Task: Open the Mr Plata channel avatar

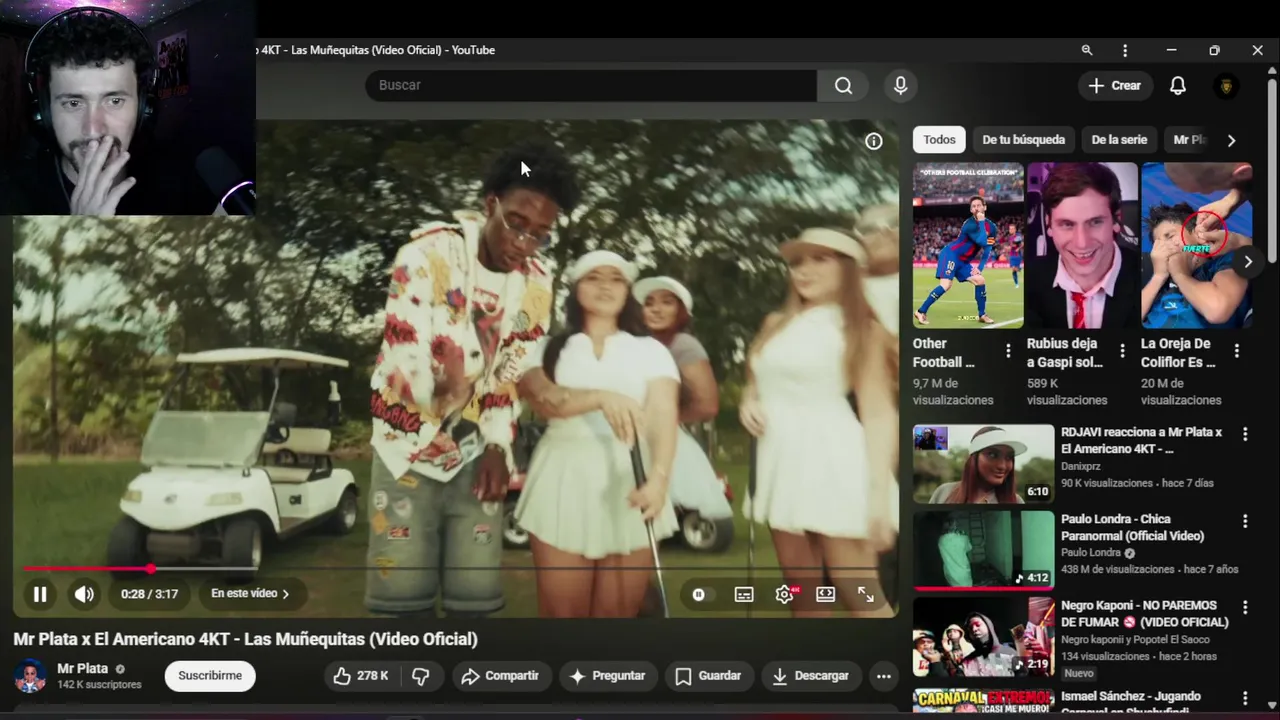Action: coord(30,676)
